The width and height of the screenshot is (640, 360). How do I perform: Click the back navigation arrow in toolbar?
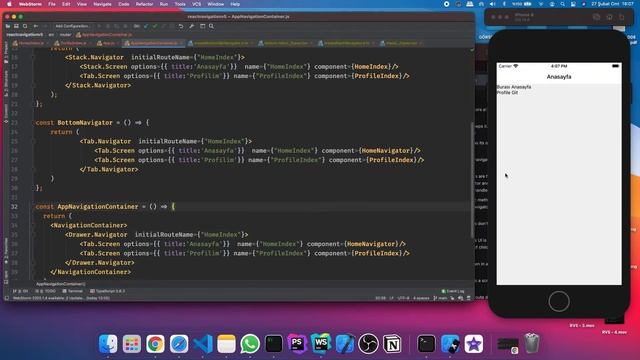pos(36,26)
